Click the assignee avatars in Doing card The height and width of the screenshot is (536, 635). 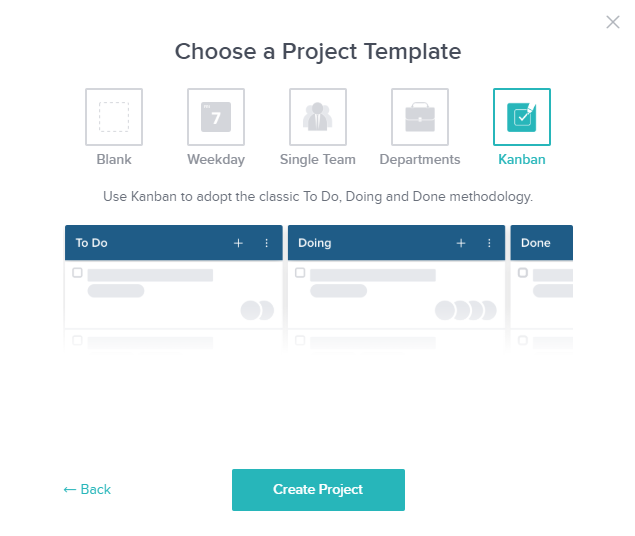click(x=465, y=310)
